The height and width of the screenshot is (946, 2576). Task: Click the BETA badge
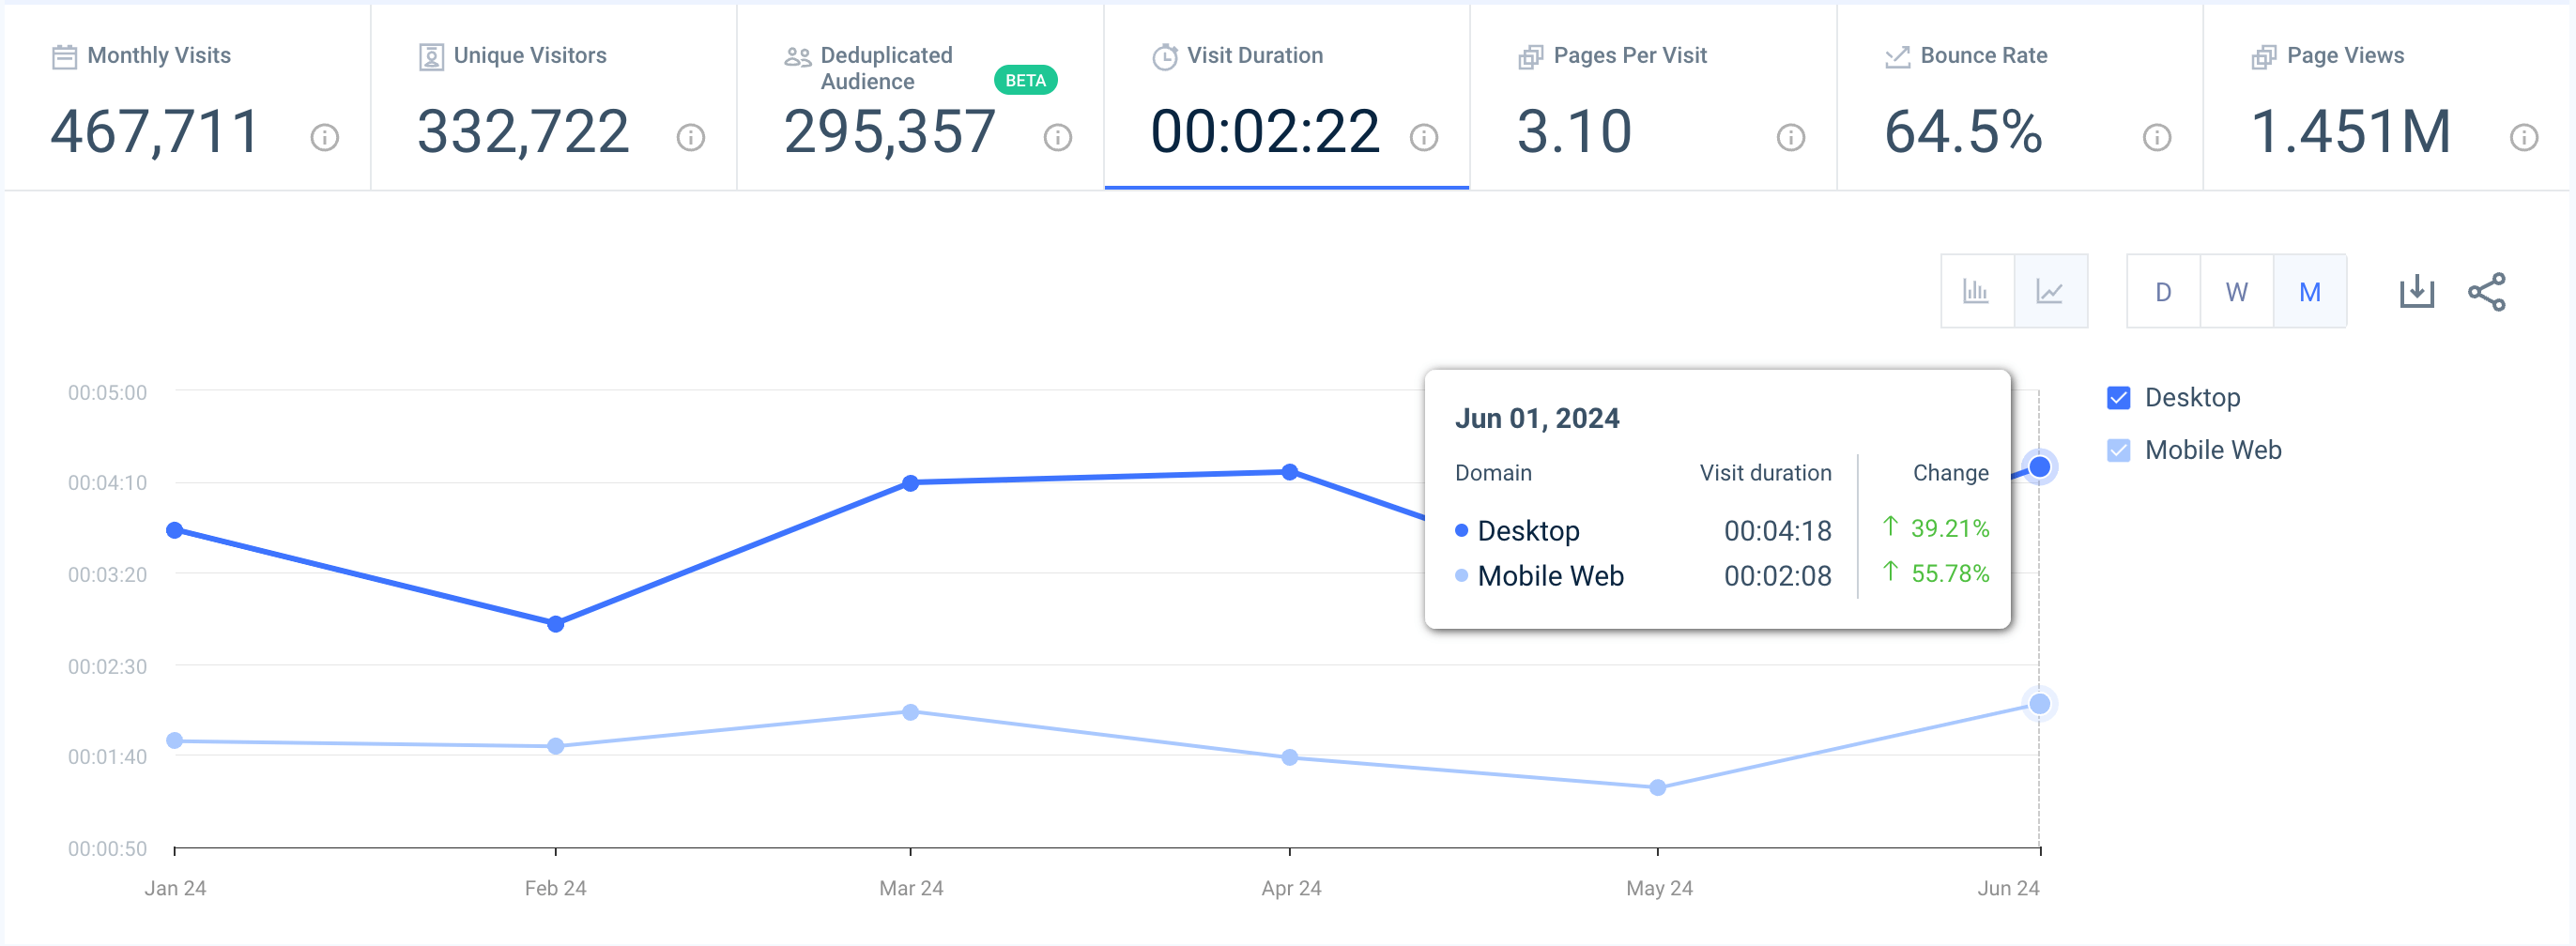pos(1025,80)
